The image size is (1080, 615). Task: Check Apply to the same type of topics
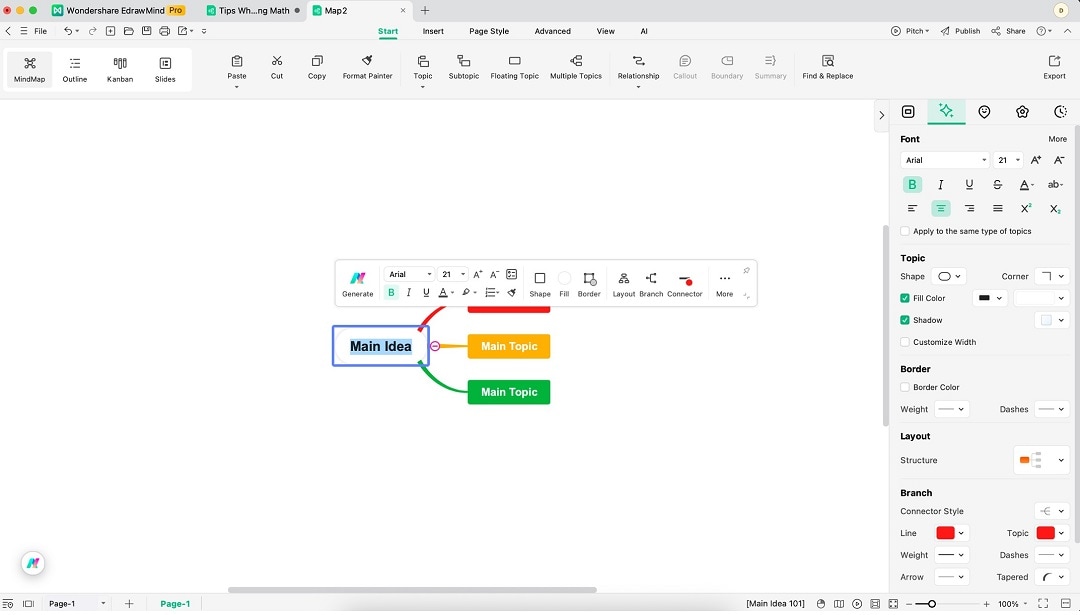[905, 231]
